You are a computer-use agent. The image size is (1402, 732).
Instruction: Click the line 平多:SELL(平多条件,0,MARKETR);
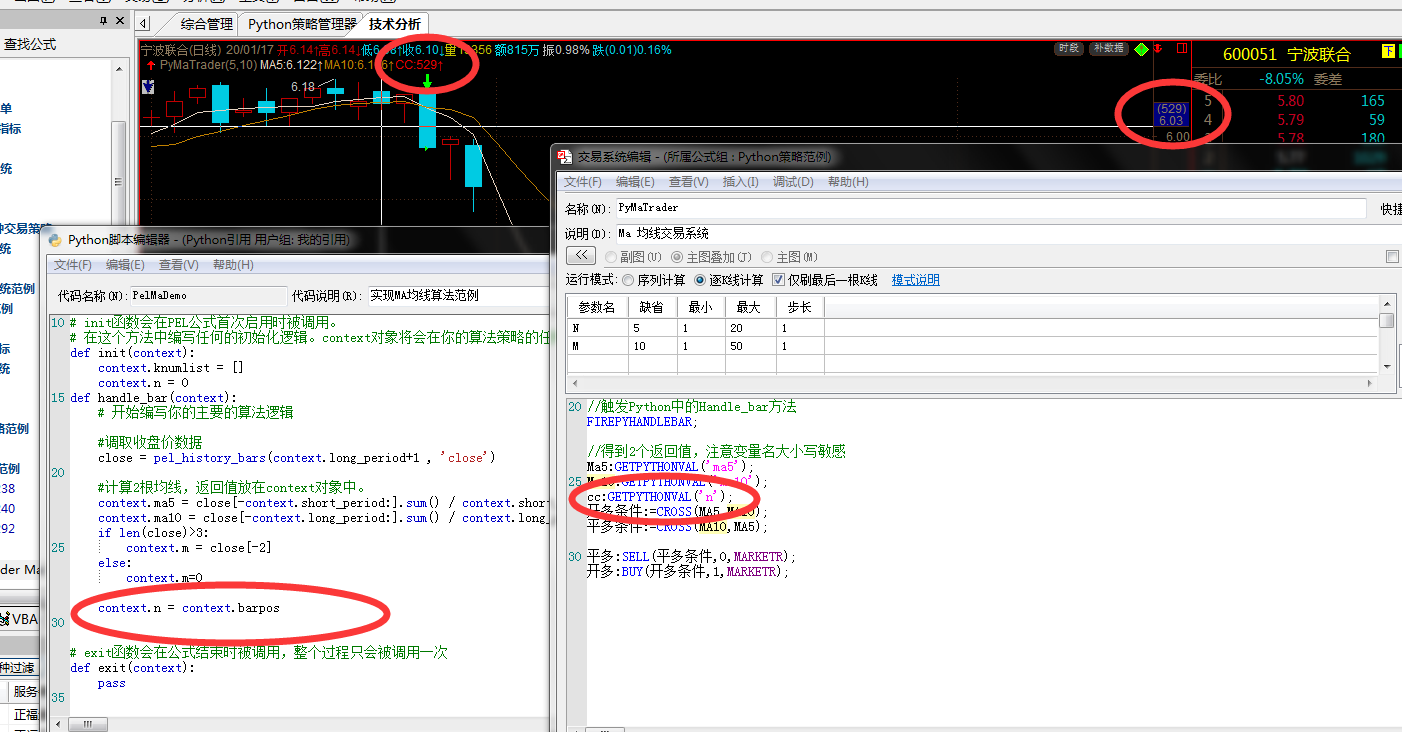click(x=691, y=556)
